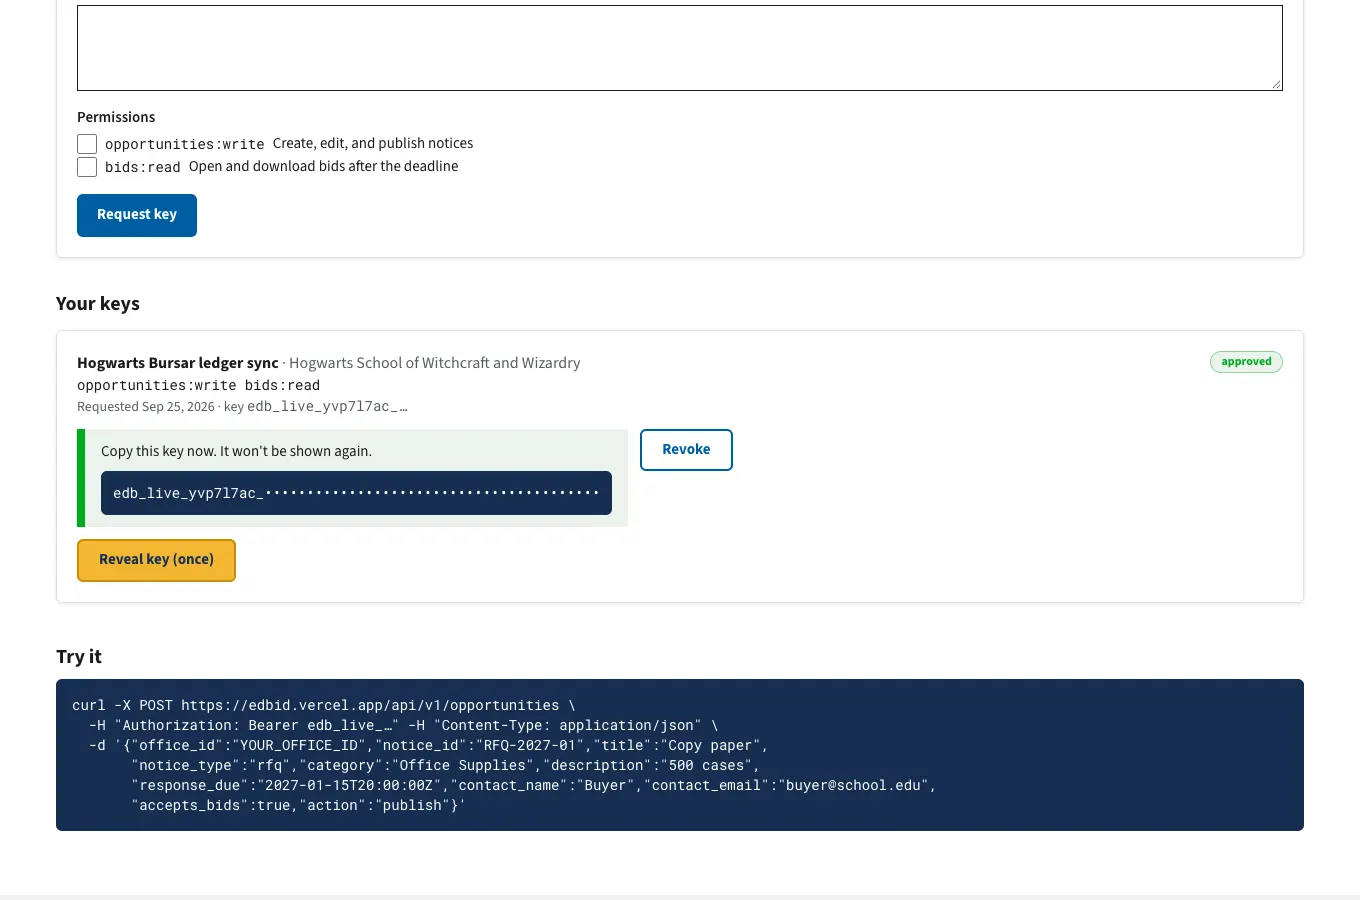The height and width of the screenshot is (900, 1360).
Task: Select the masked edb_live_yvp7l7ac_ key field
Action: [x=356, y=493]
